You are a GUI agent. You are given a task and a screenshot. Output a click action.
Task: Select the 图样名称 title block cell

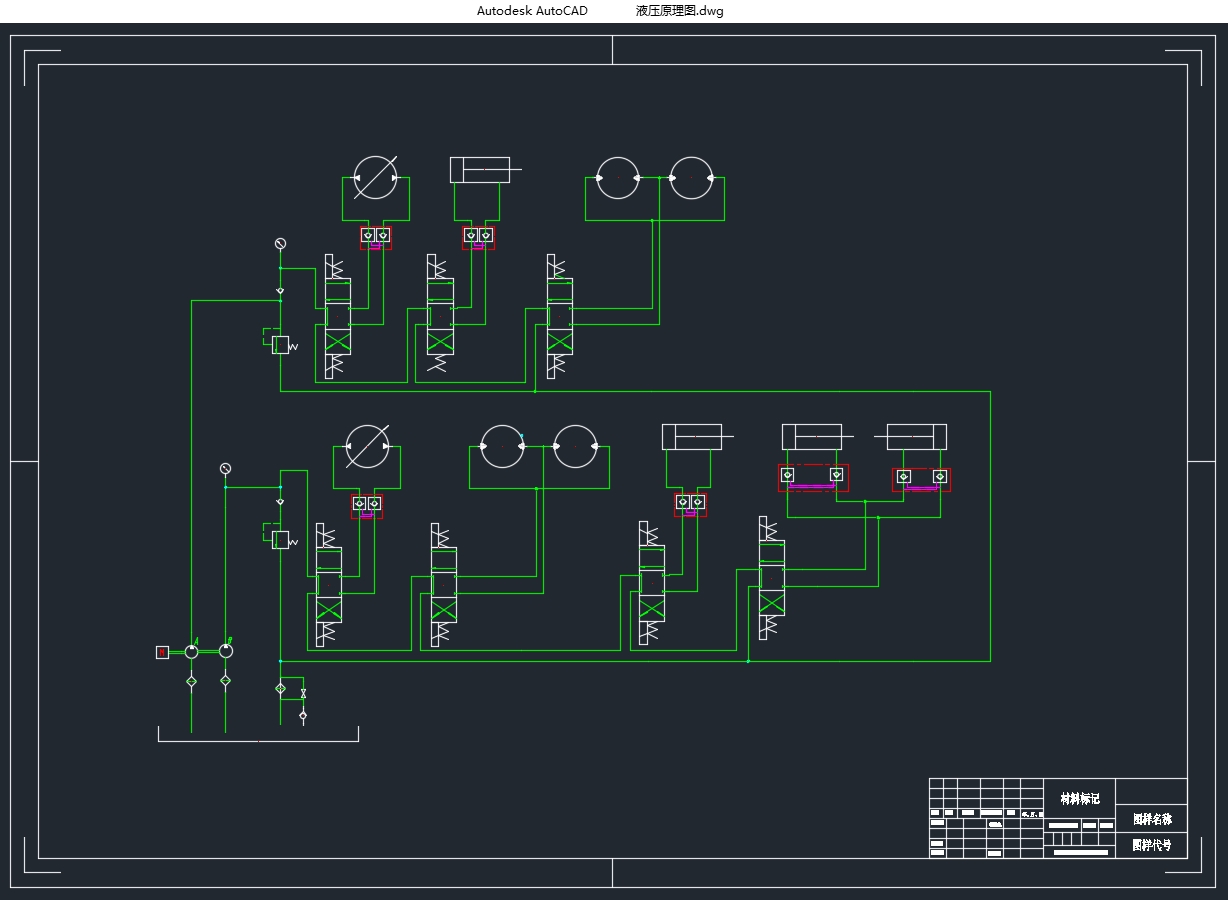tap(1151, 819)
